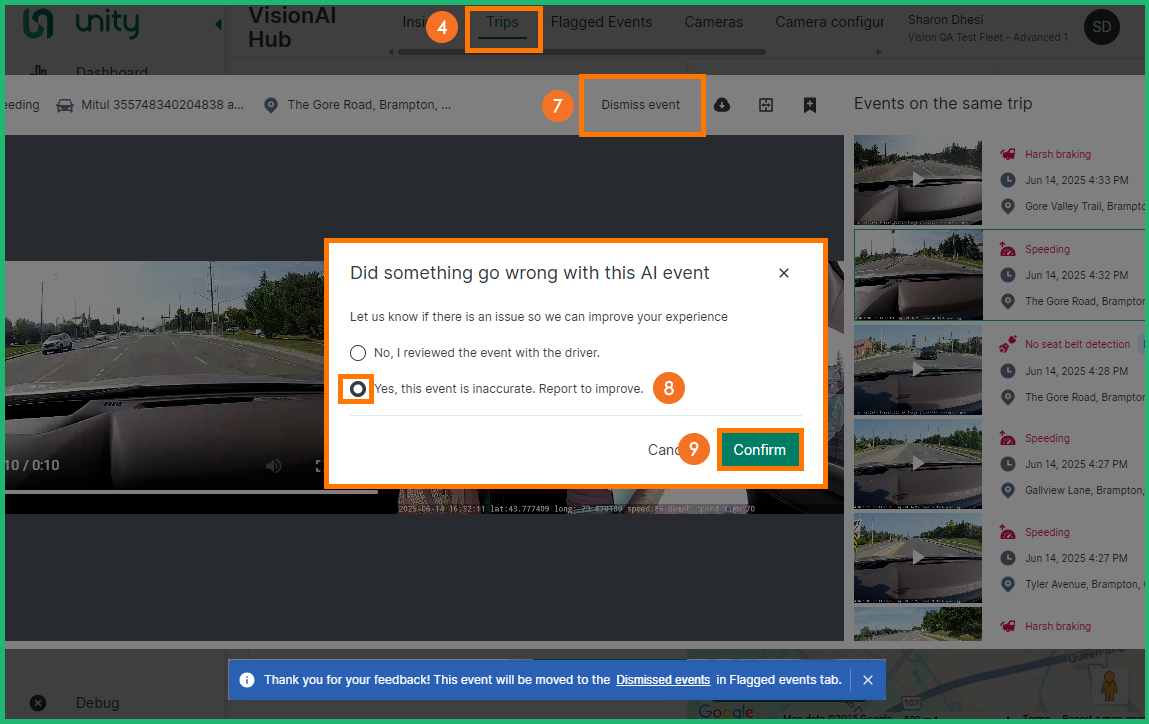Select 'Yes, this event is inaccurate' radio option
This screenshot has width=1149, height=724.
358,389
